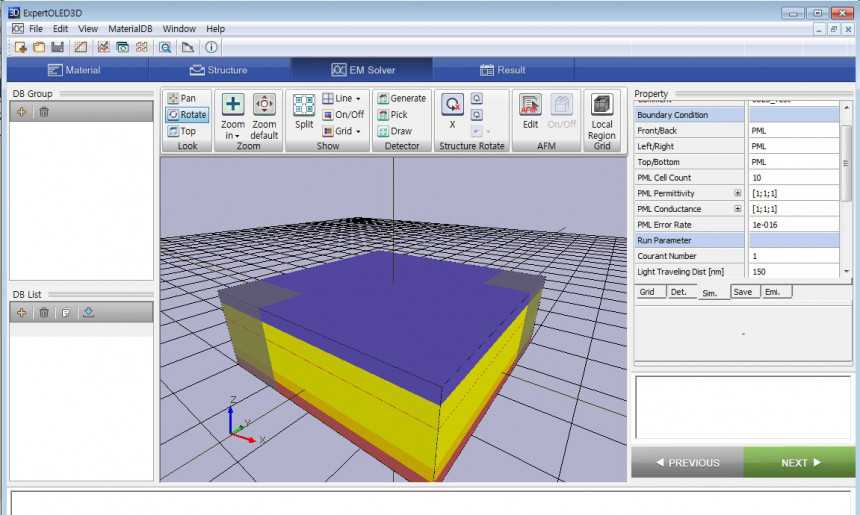
Task: Click the line chart toolbar icon
Action: pyautogui.click(x=104, y=47)
